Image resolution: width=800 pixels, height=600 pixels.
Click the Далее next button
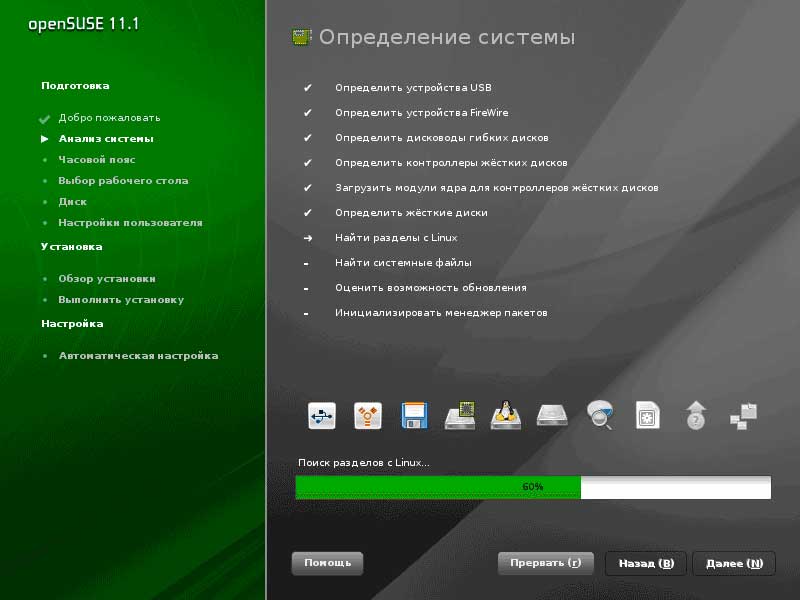734,563
